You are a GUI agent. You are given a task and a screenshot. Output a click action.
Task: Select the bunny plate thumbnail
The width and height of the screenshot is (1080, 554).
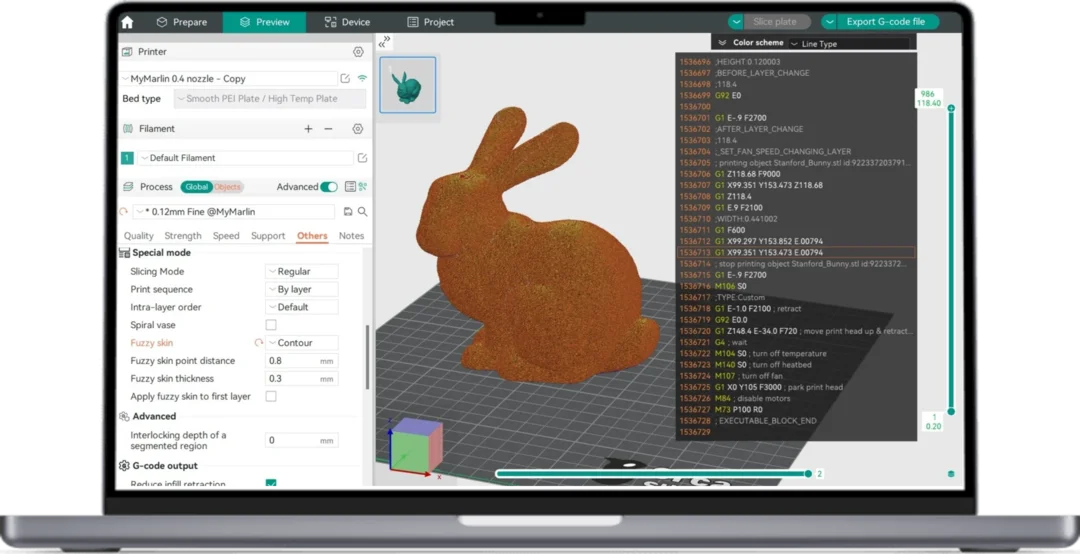[x=408, y=85]
